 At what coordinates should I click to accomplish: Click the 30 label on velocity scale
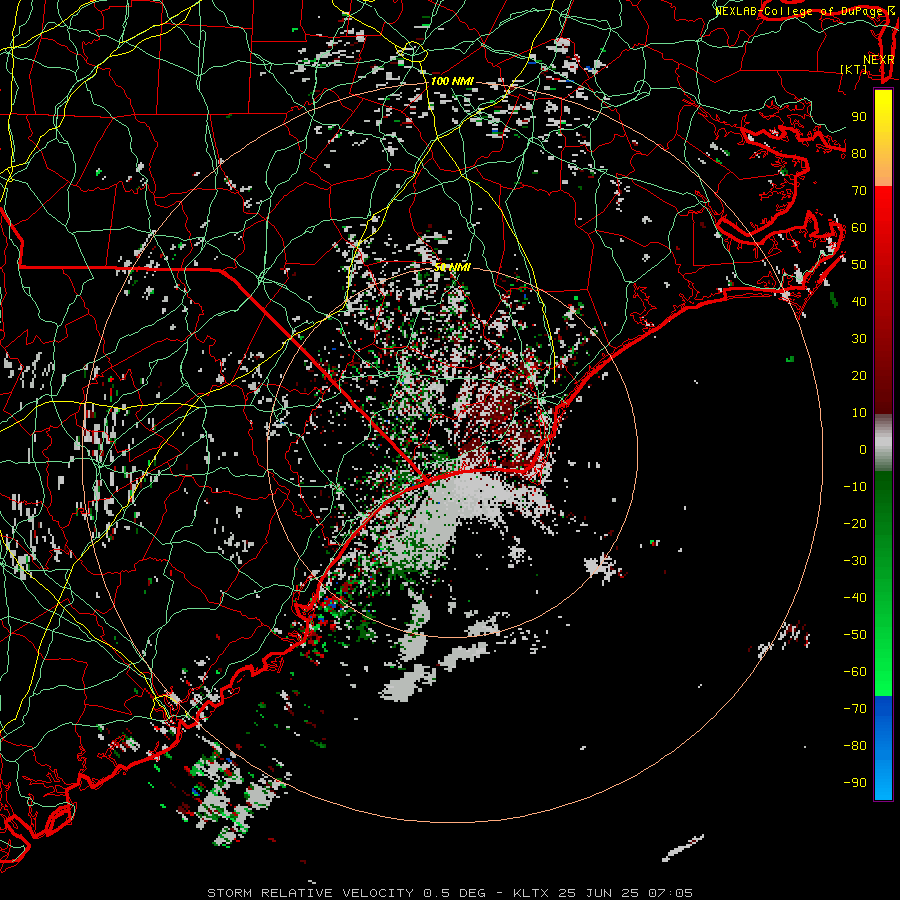click(859, 339)
